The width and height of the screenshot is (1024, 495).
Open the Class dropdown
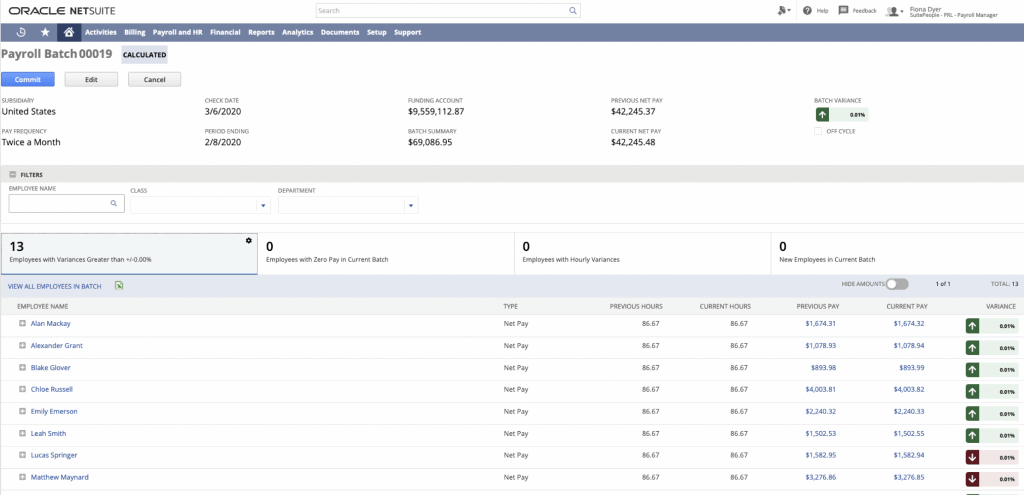264,205
